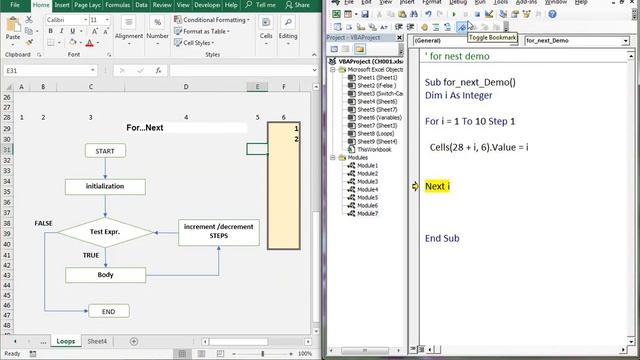Open the font size dropdown
The image size is (640, 360).
[x=107, y=20]
